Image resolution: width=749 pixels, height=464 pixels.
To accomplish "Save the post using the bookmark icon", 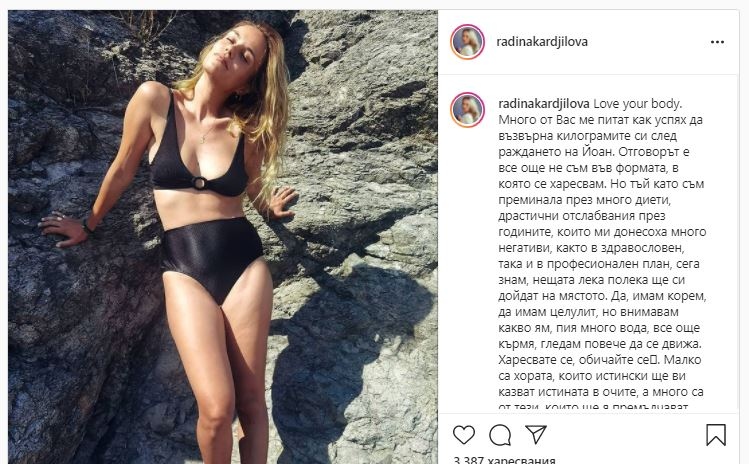I will point(716,435).
